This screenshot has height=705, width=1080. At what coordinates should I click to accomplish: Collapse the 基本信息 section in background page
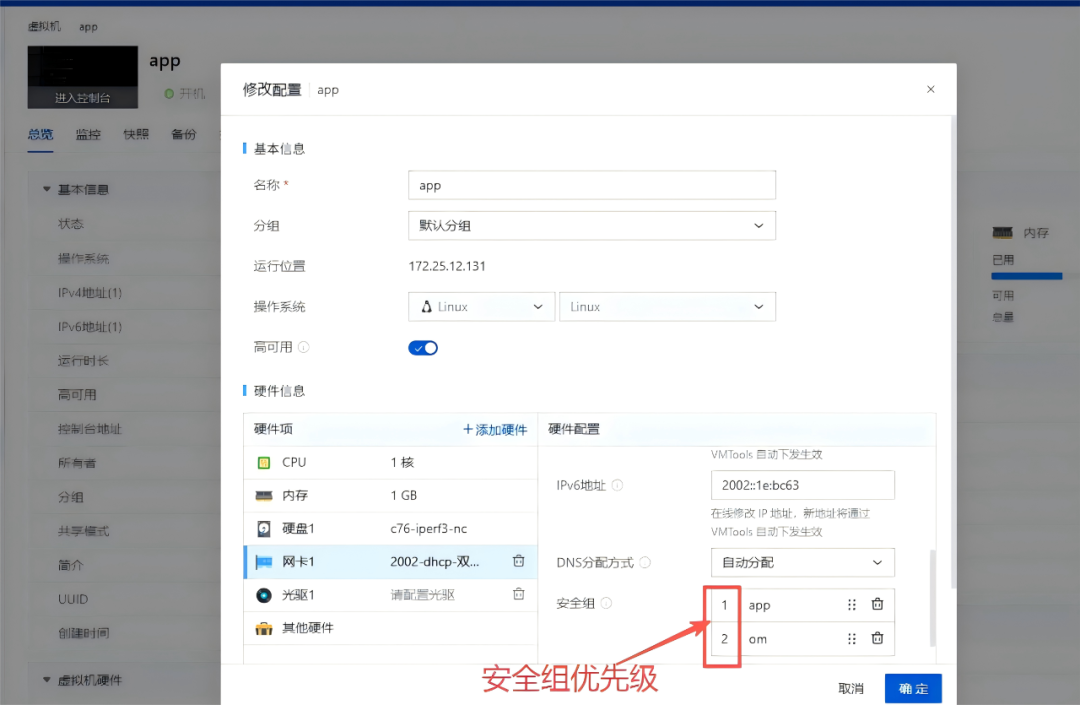point(47,189)
